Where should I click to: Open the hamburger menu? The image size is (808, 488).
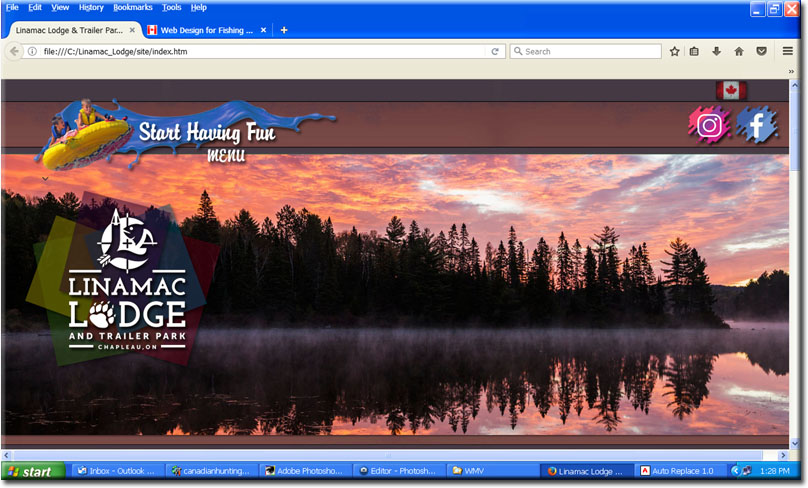(x=787, y=51)
